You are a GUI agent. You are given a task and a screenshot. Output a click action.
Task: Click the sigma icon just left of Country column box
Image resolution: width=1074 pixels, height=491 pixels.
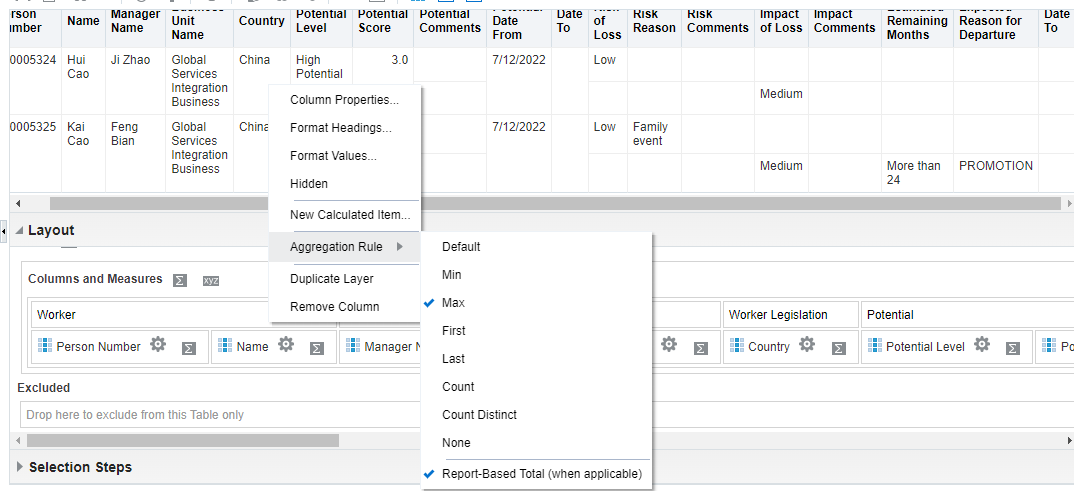[701, 349]
